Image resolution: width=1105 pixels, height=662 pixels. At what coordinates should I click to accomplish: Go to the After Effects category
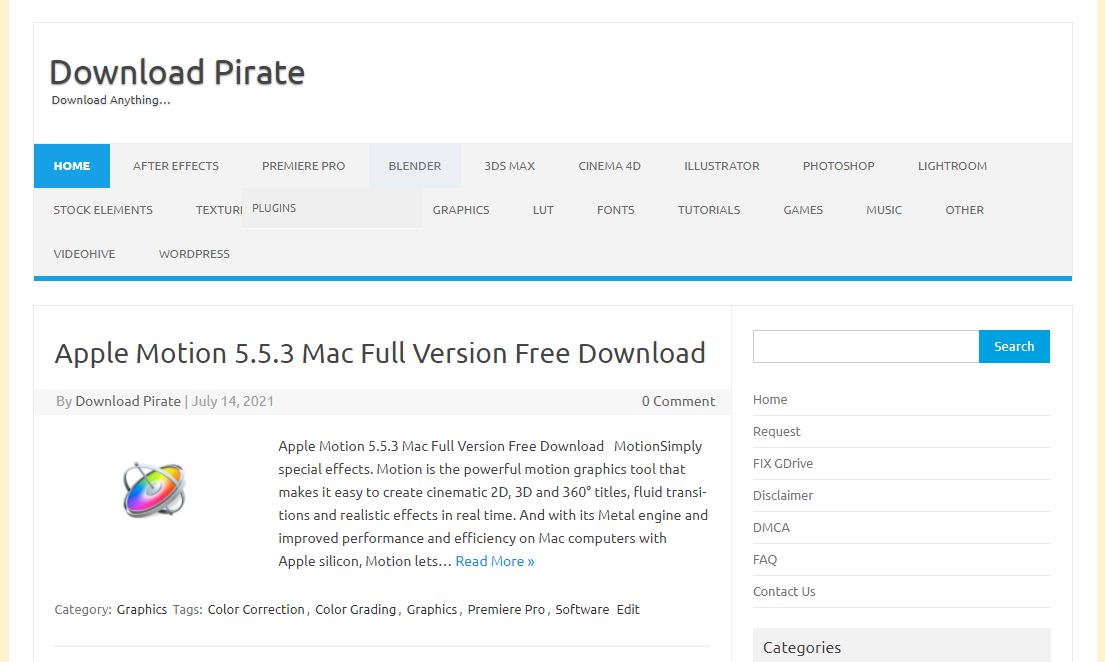point(176,166)
